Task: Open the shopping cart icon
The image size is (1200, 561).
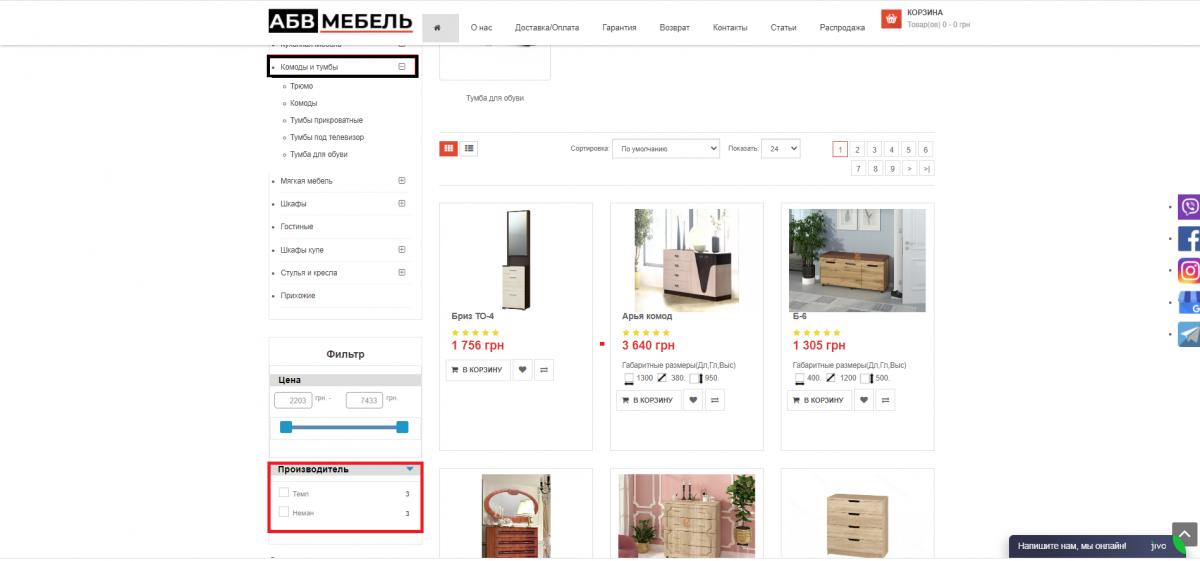Action: 891,19
